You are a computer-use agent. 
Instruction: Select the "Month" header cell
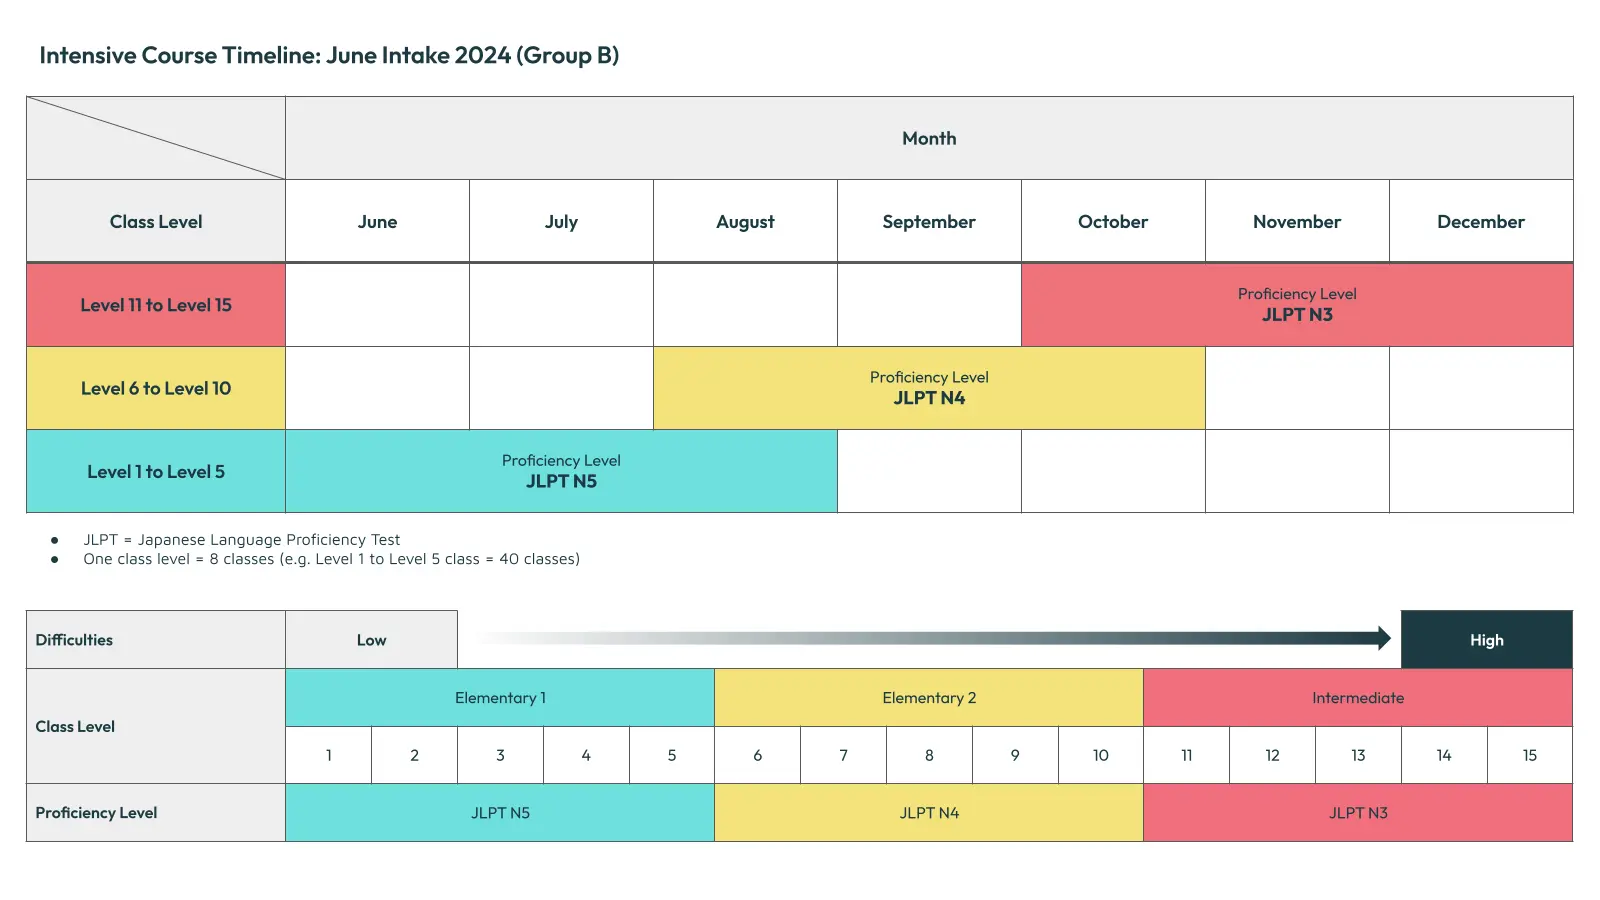pos(929,138)
